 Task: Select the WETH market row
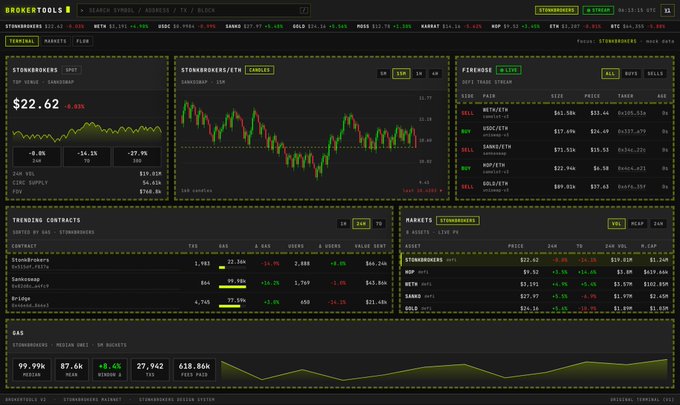536,284
